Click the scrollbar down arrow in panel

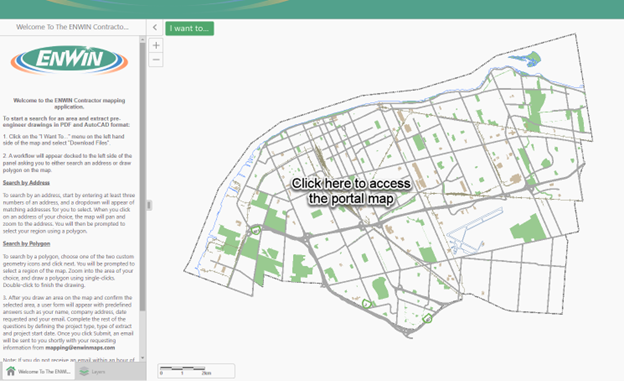click(x=142, y=358)
